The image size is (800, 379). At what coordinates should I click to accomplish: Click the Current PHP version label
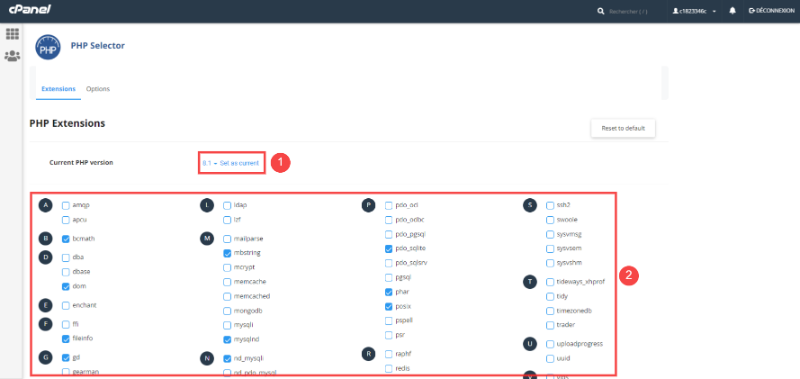pyautogui.click(x=81, y=163)
